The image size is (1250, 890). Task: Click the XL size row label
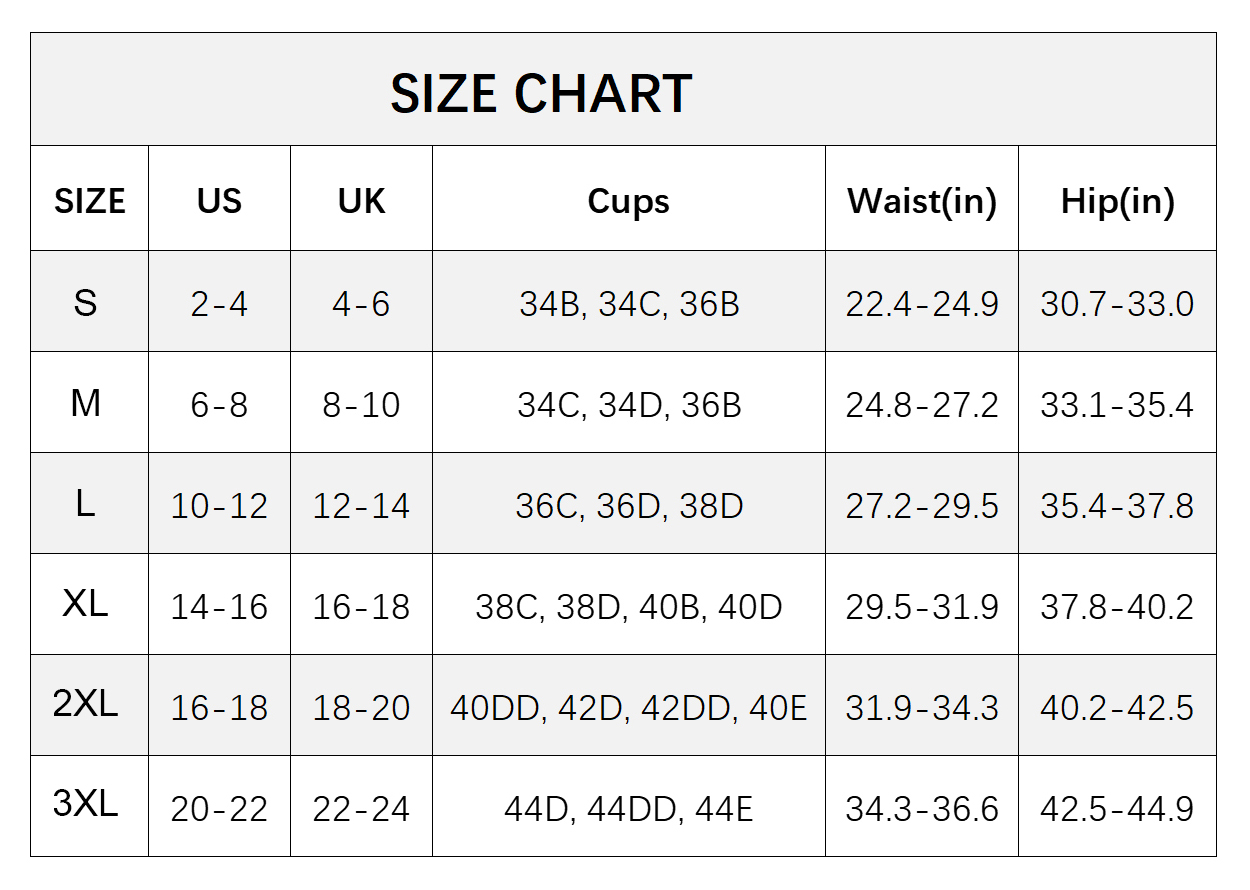[86, 603]
